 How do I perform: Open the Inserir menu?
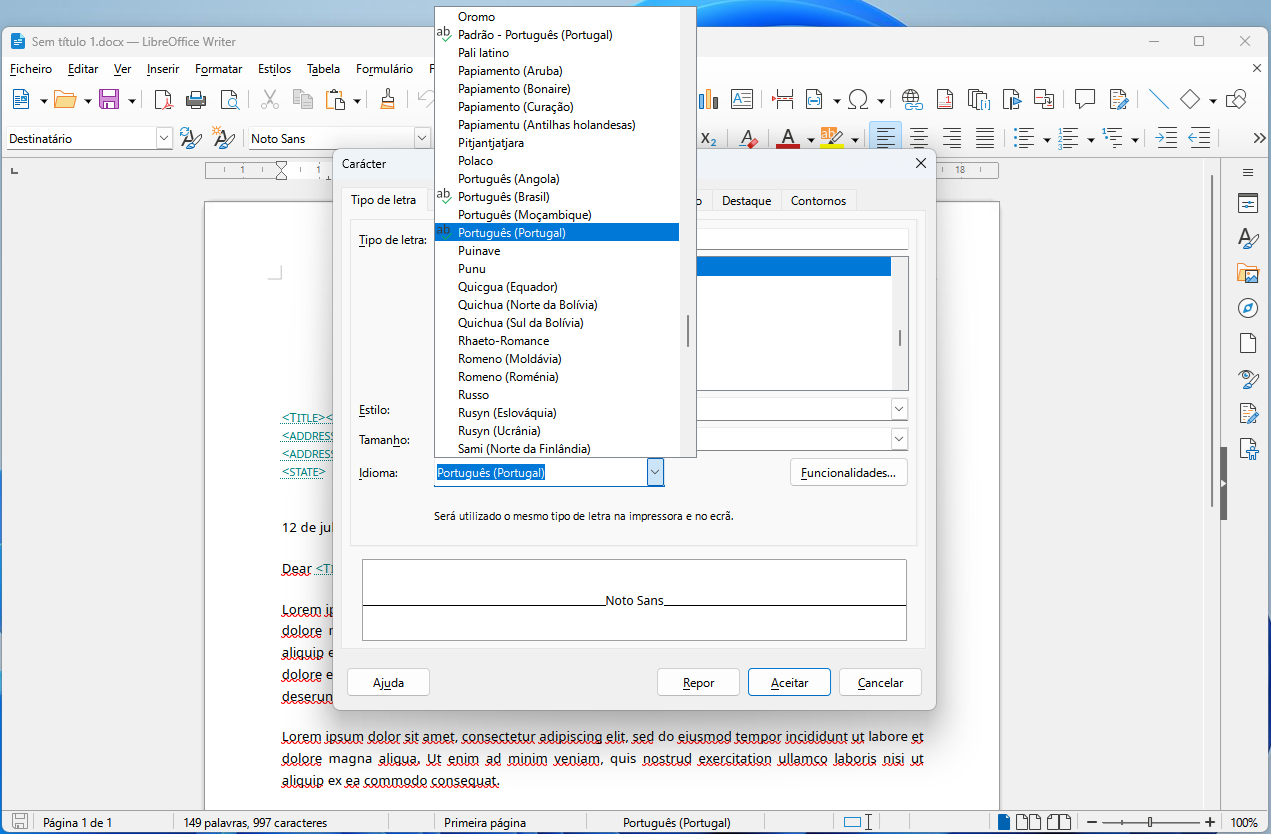tap(163, 69)
